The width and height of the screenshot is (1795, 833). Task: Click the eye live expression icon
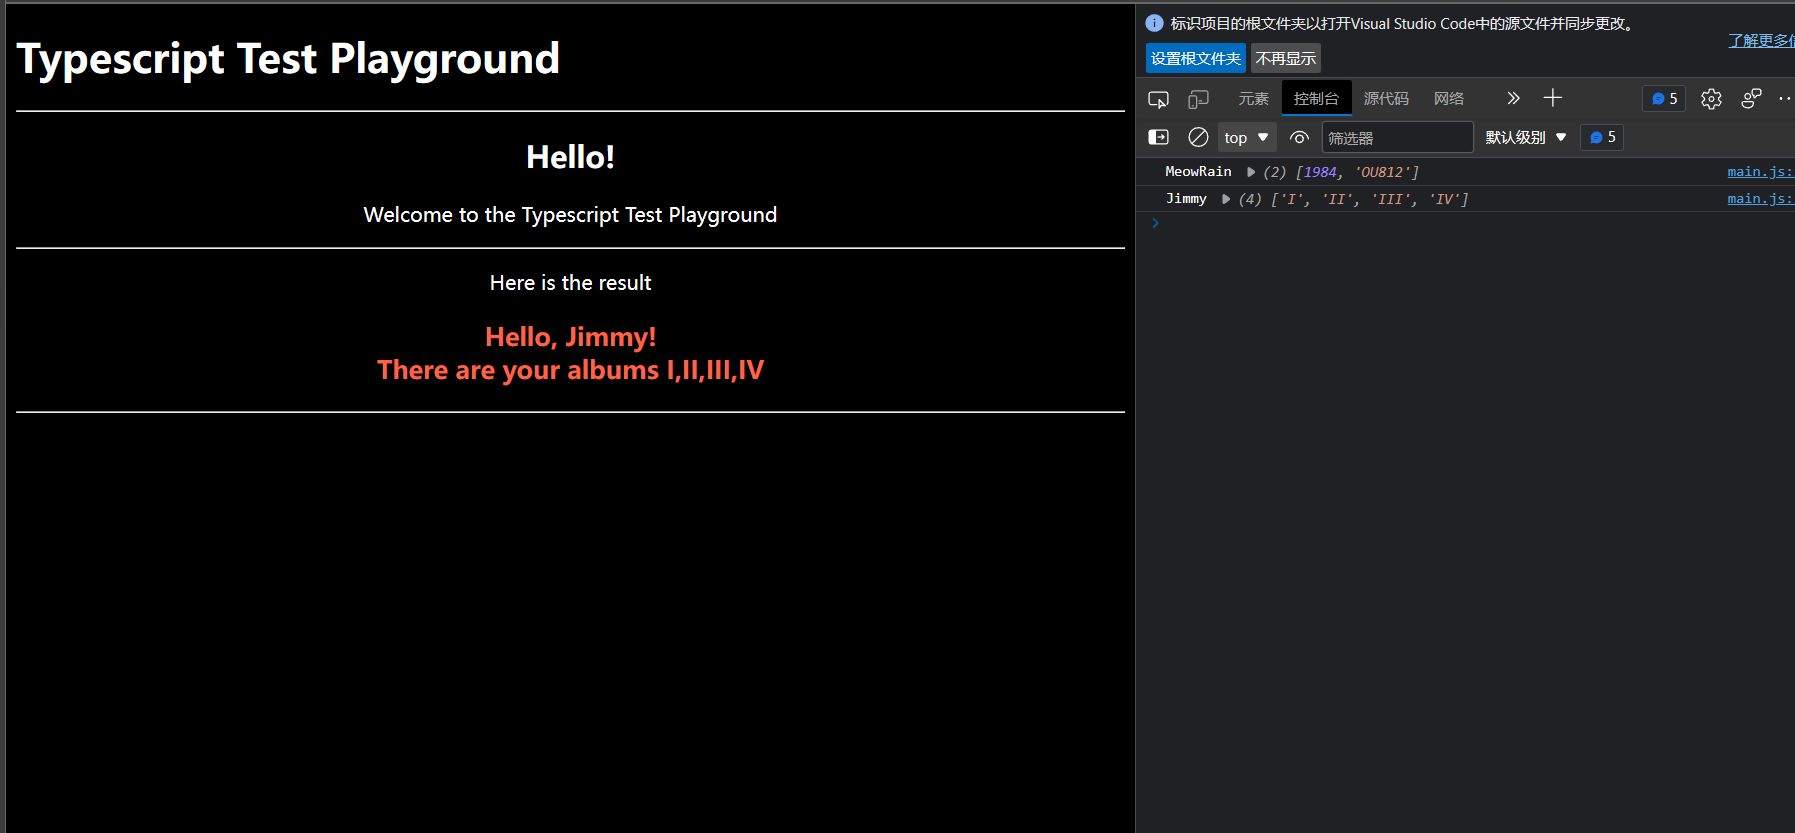click(x=1299, y=137)
